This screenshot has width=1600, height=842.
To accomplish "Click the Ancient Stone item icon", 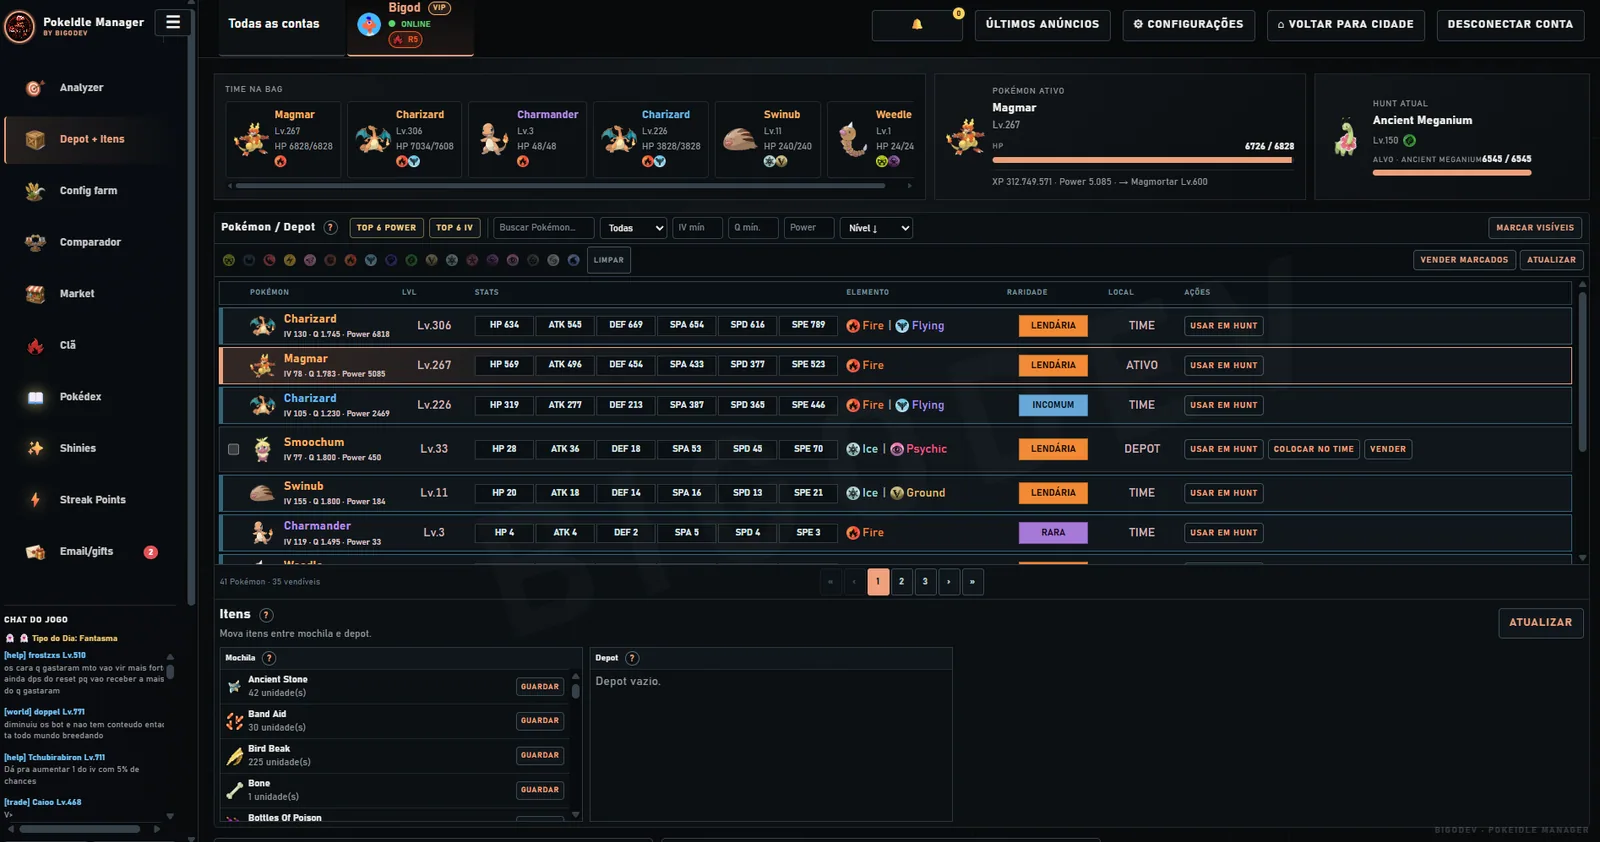I will (234, 687).
